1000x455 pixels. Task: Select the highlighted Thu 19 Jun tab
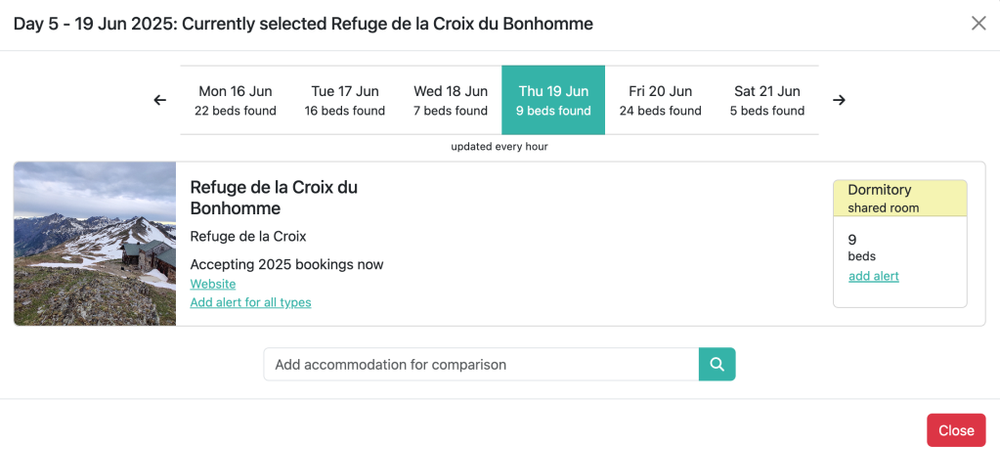tap(554, 100)
